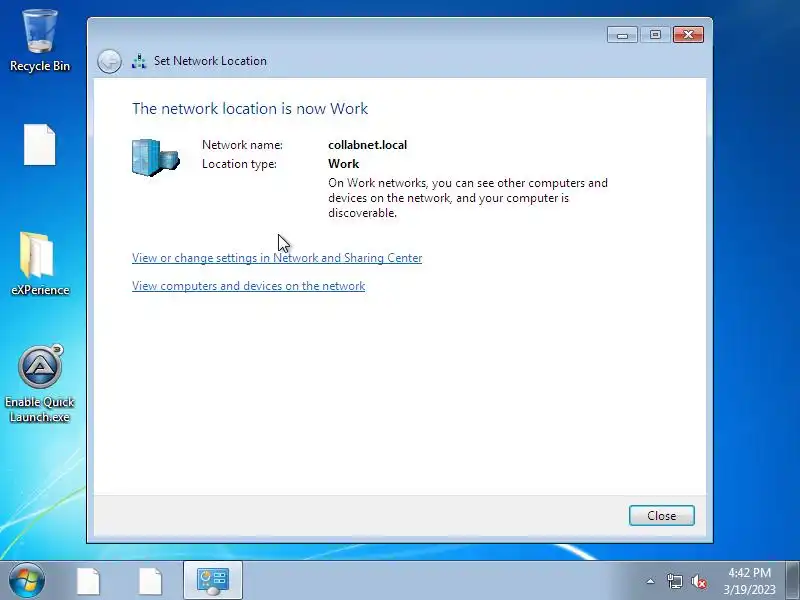
Task: Click the On Work networks description text
Action: [x=468, y=198]
